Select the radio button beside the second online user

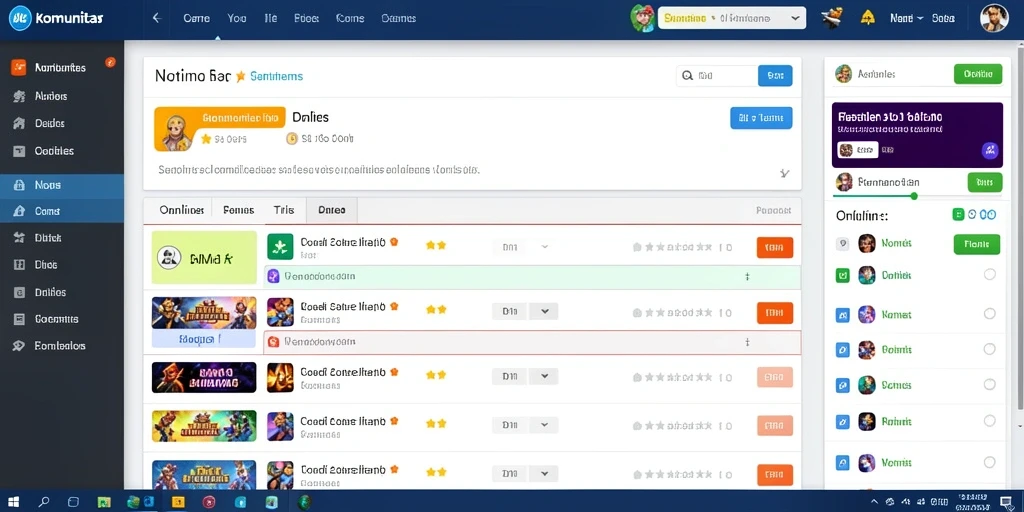989,274
